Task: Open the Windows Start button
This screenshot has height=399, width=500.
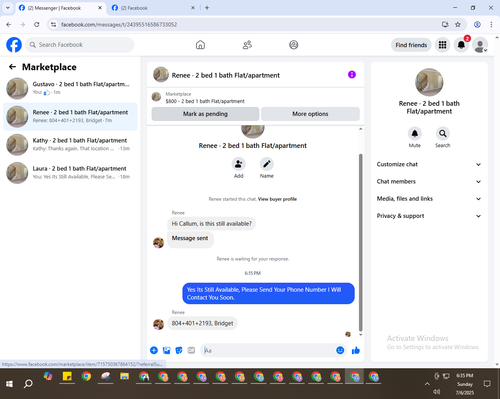Action: [9, 384]
